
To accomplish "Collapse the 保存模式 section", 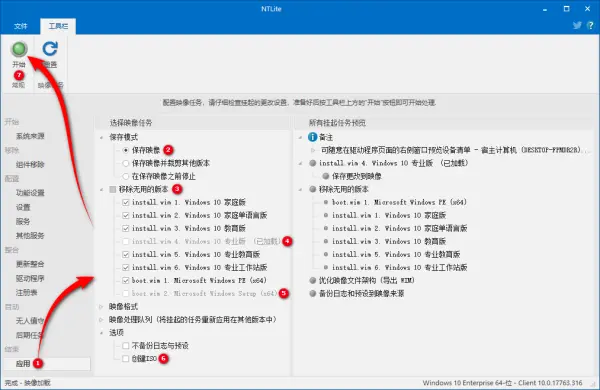I will pos(101,137).
